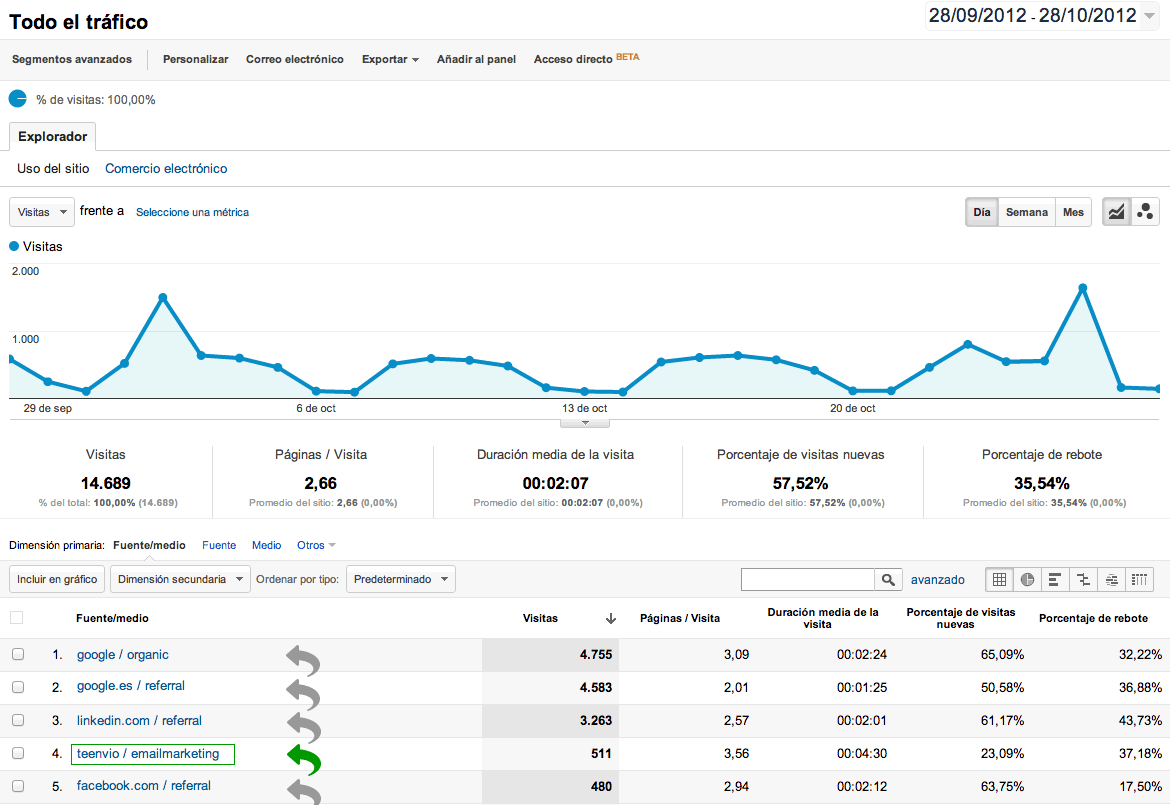This screenshot has height=805, width=1170.
Task: Click Personalizar in the toolbar
Action: (x=195, y=59)
